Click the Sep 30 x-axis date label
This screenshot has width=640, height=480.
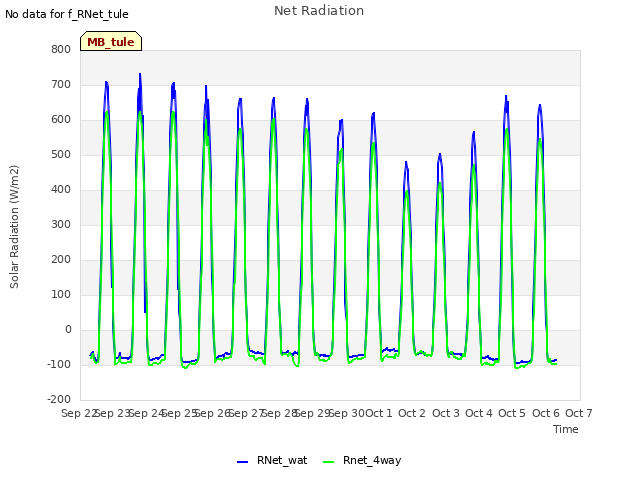coord(347,413)
